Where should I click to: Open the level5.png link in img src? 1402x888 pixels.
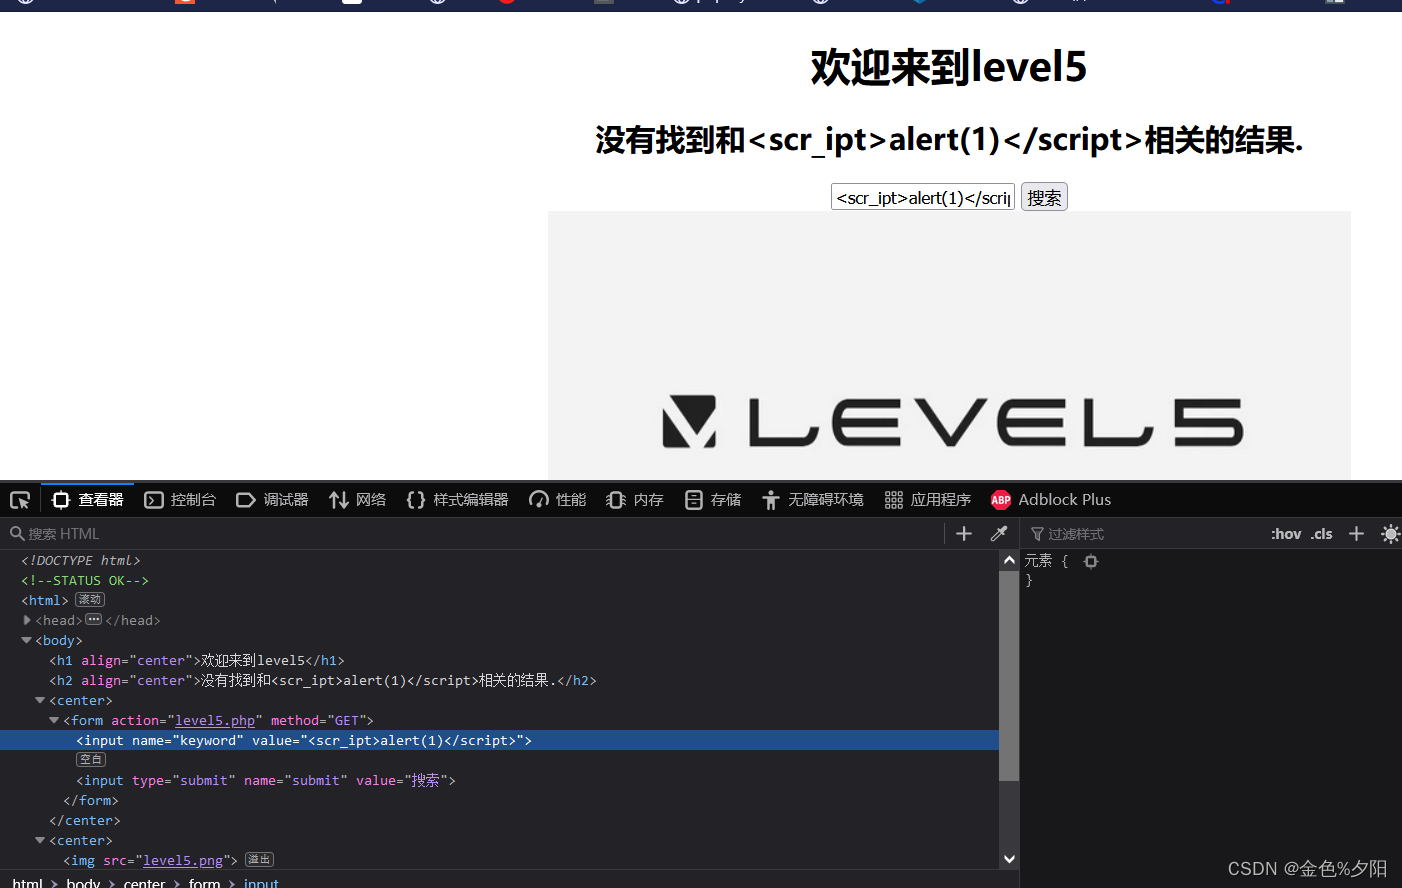pyautogui.click(x=183, y=861)
